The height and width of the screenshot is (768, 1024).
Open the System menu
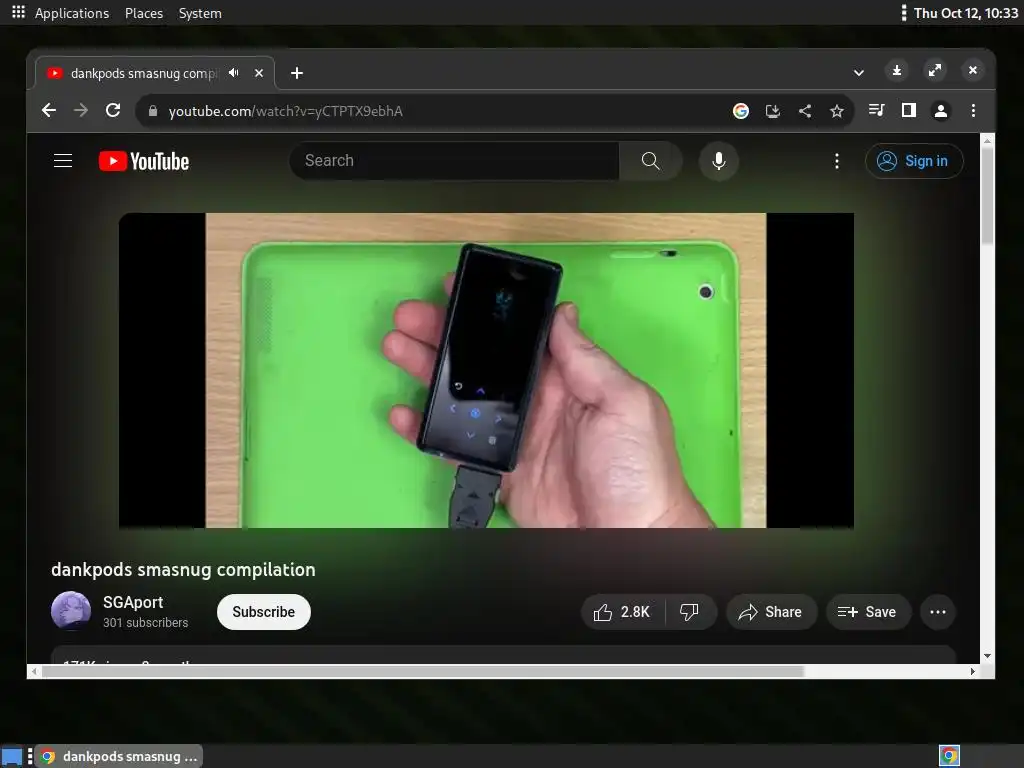200,13
